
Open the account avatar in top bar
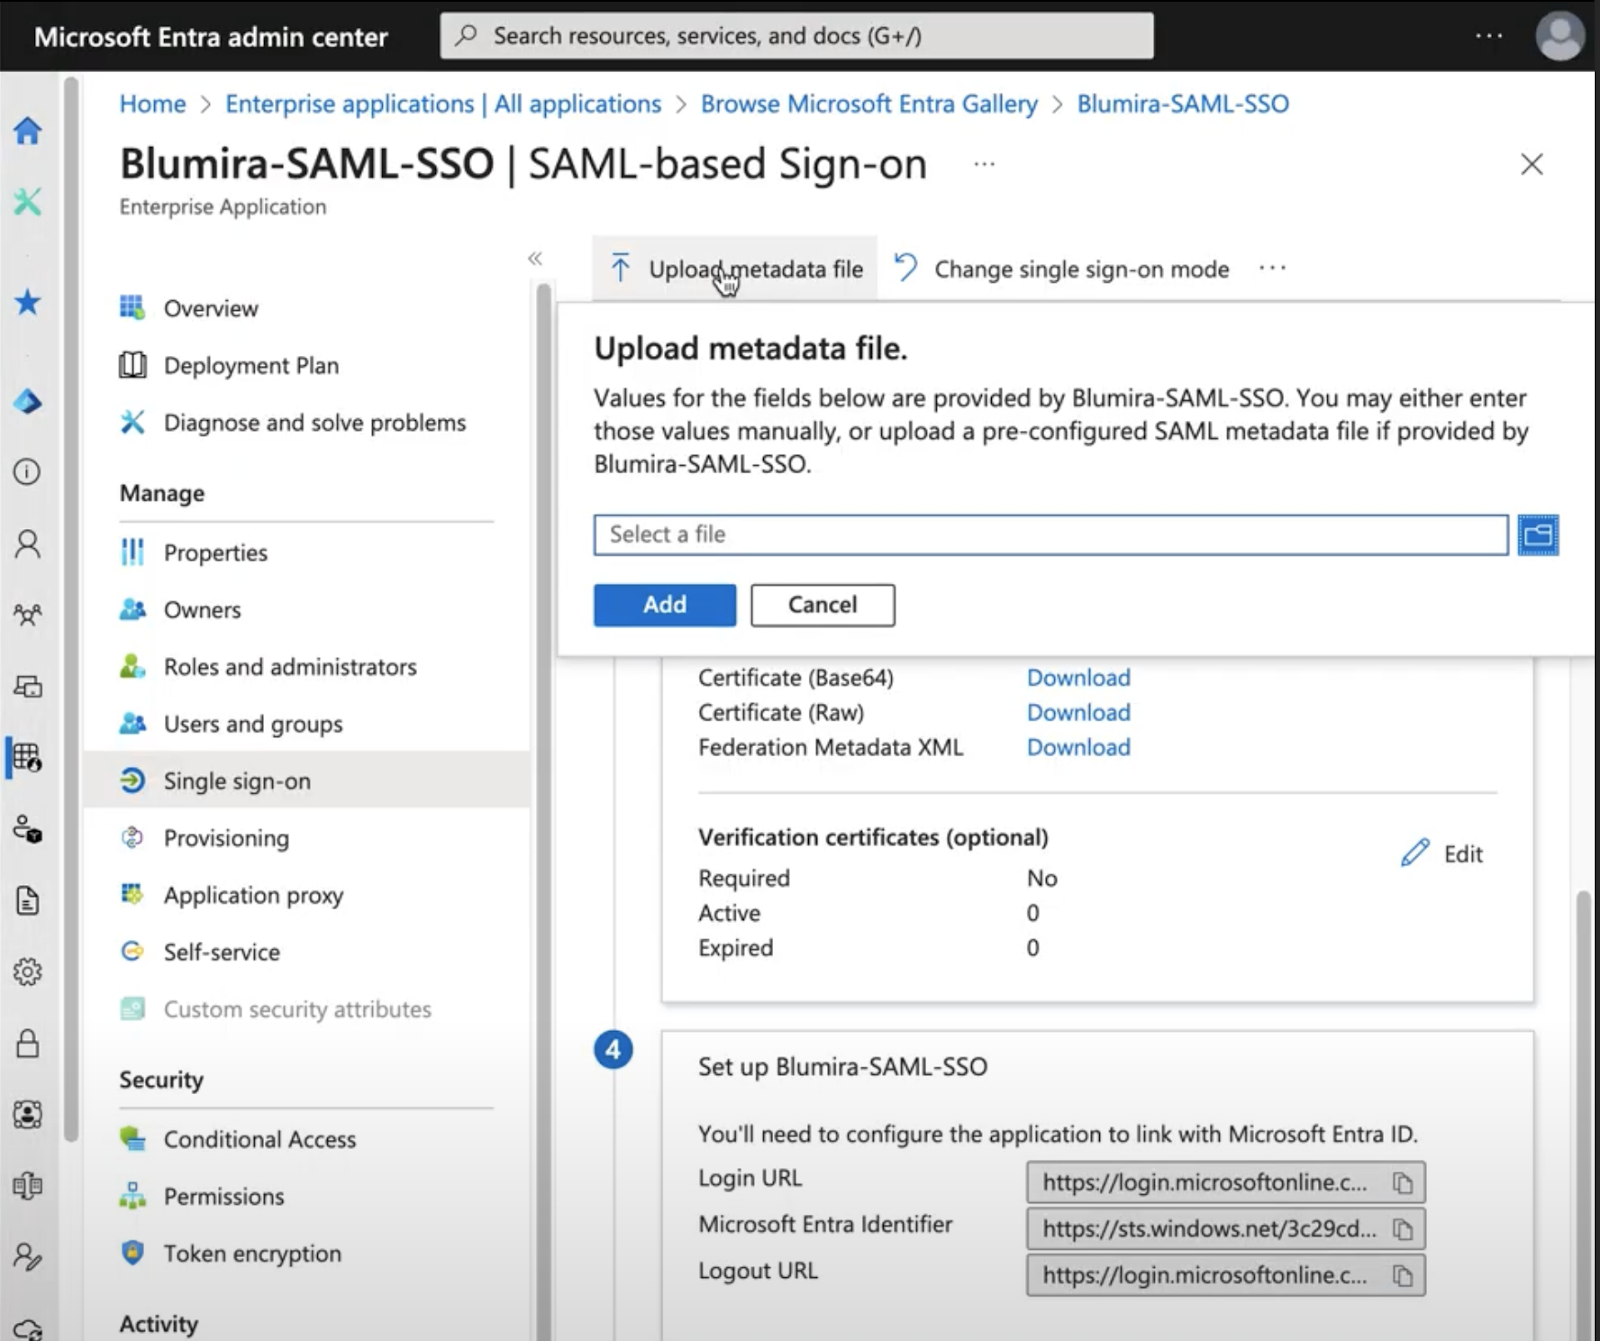1560,36
